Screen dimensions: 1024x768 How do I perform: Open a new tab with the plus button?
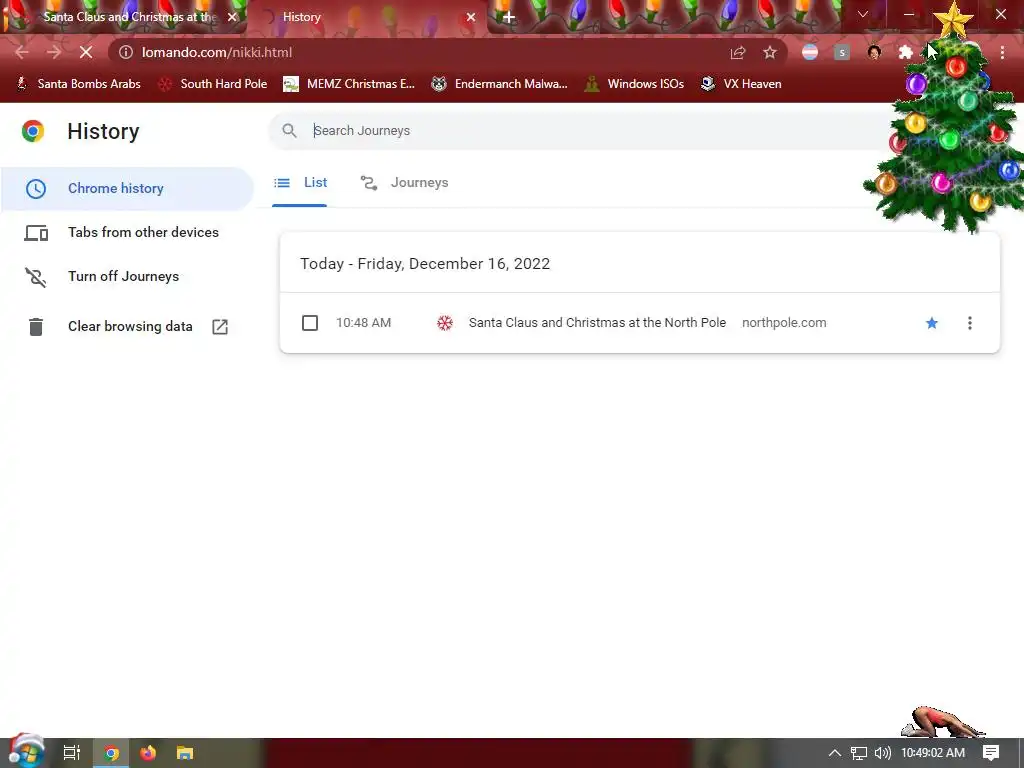pyautogui.click(x=509, y=17)
